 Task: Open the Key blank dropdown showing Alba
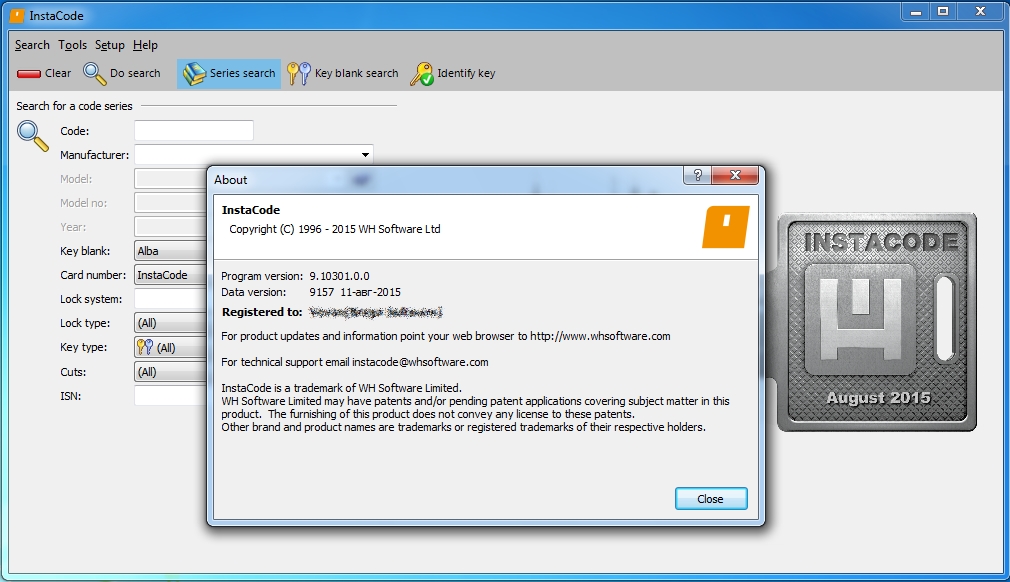point(171,251)
